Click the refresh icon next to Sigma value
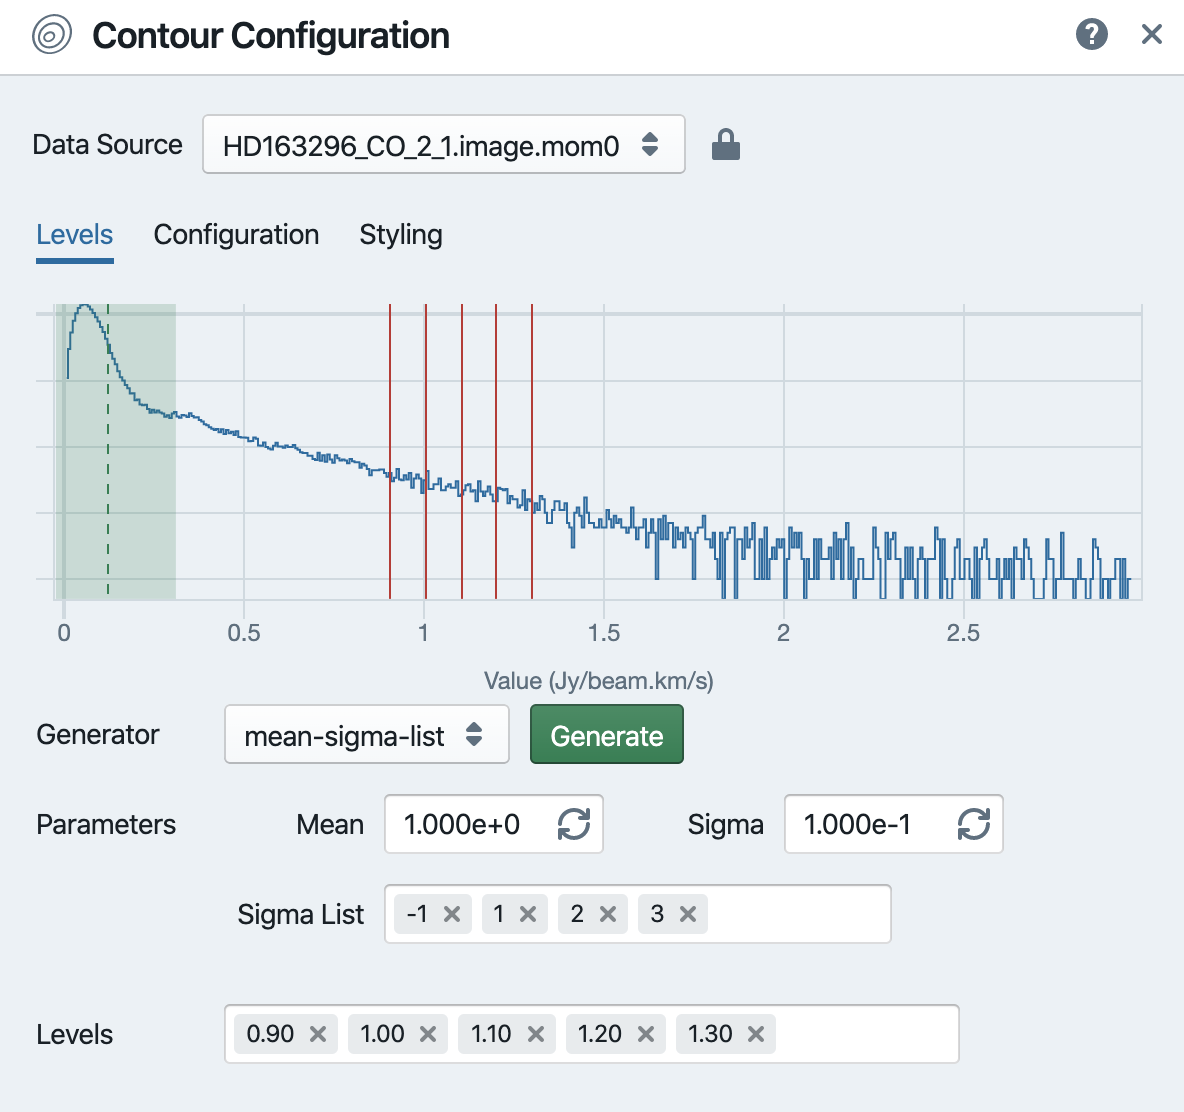The width and height of the screenshot is (1184, 1112). 973,824
